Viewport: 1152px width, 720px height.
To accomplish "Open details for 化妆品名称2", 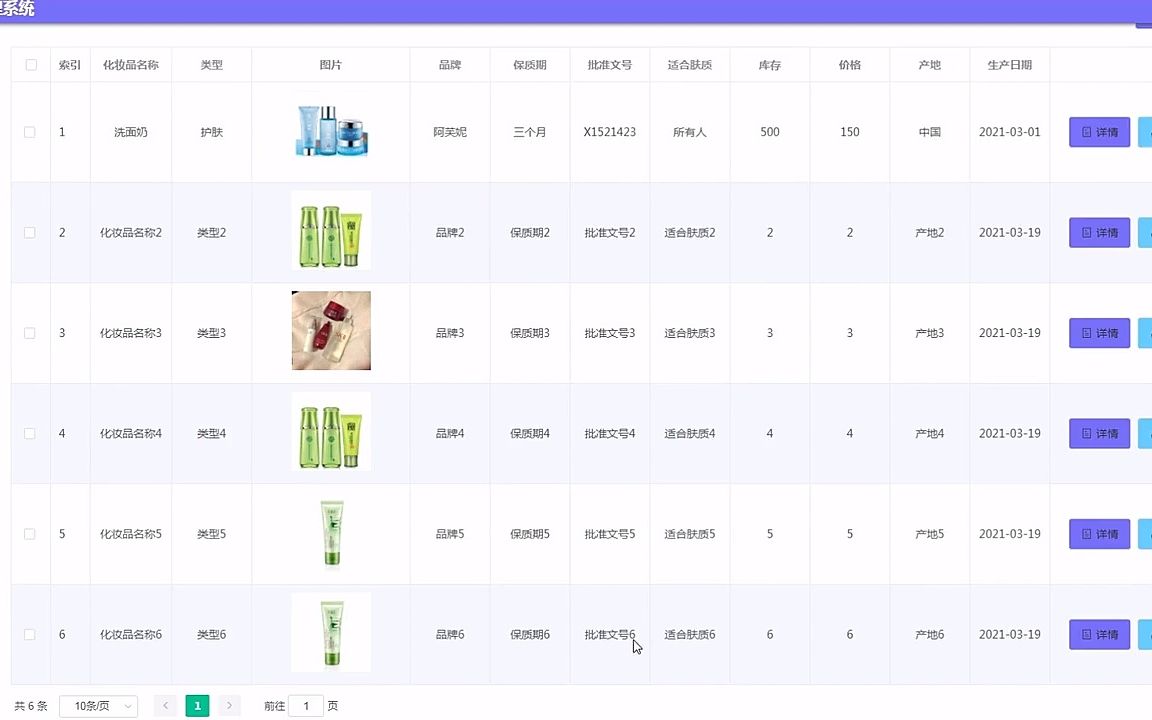I will tap(1099, 232).
